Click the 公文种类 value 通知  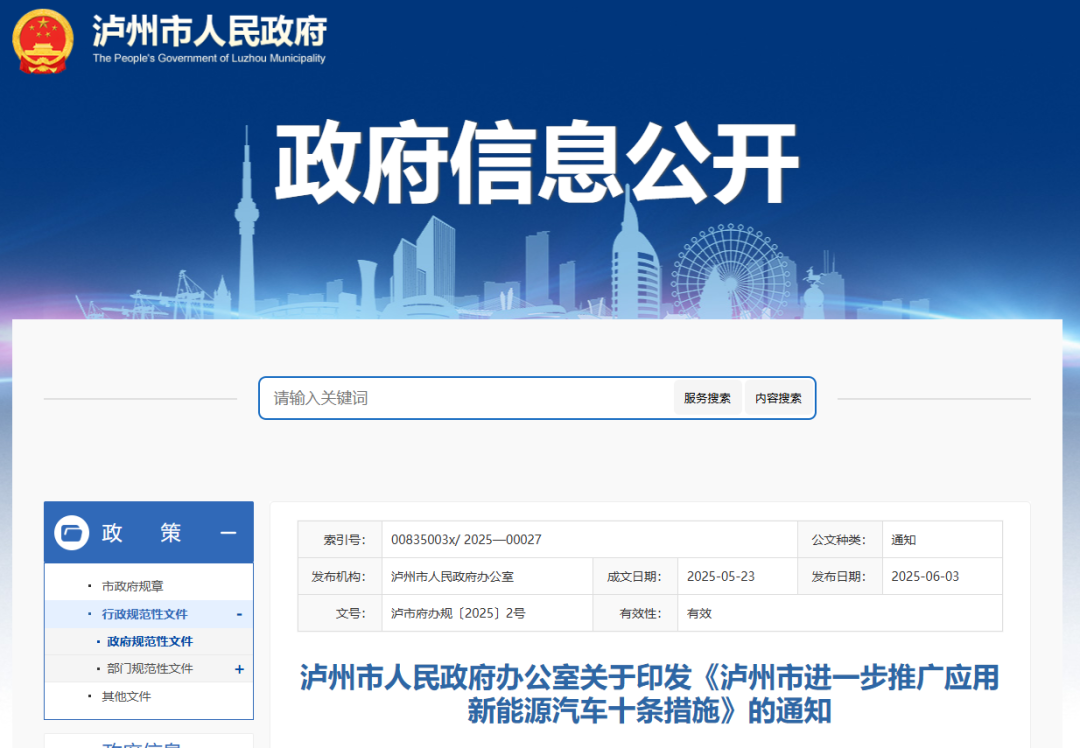pyautogui.click(x=904, y=539)
